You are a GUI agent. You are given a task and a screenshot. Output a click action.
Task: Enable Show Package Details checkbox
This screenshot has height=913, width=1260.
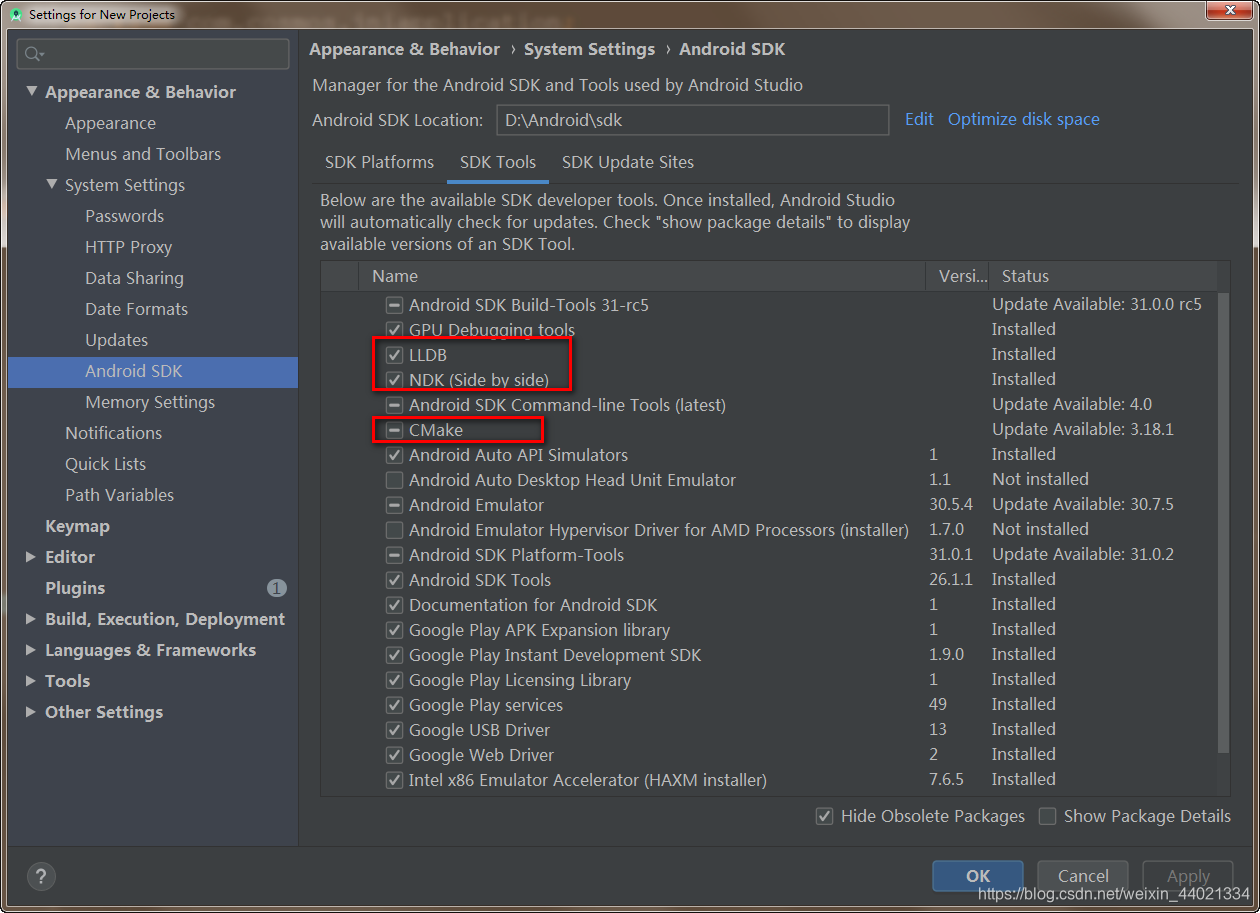(1047, 816)
